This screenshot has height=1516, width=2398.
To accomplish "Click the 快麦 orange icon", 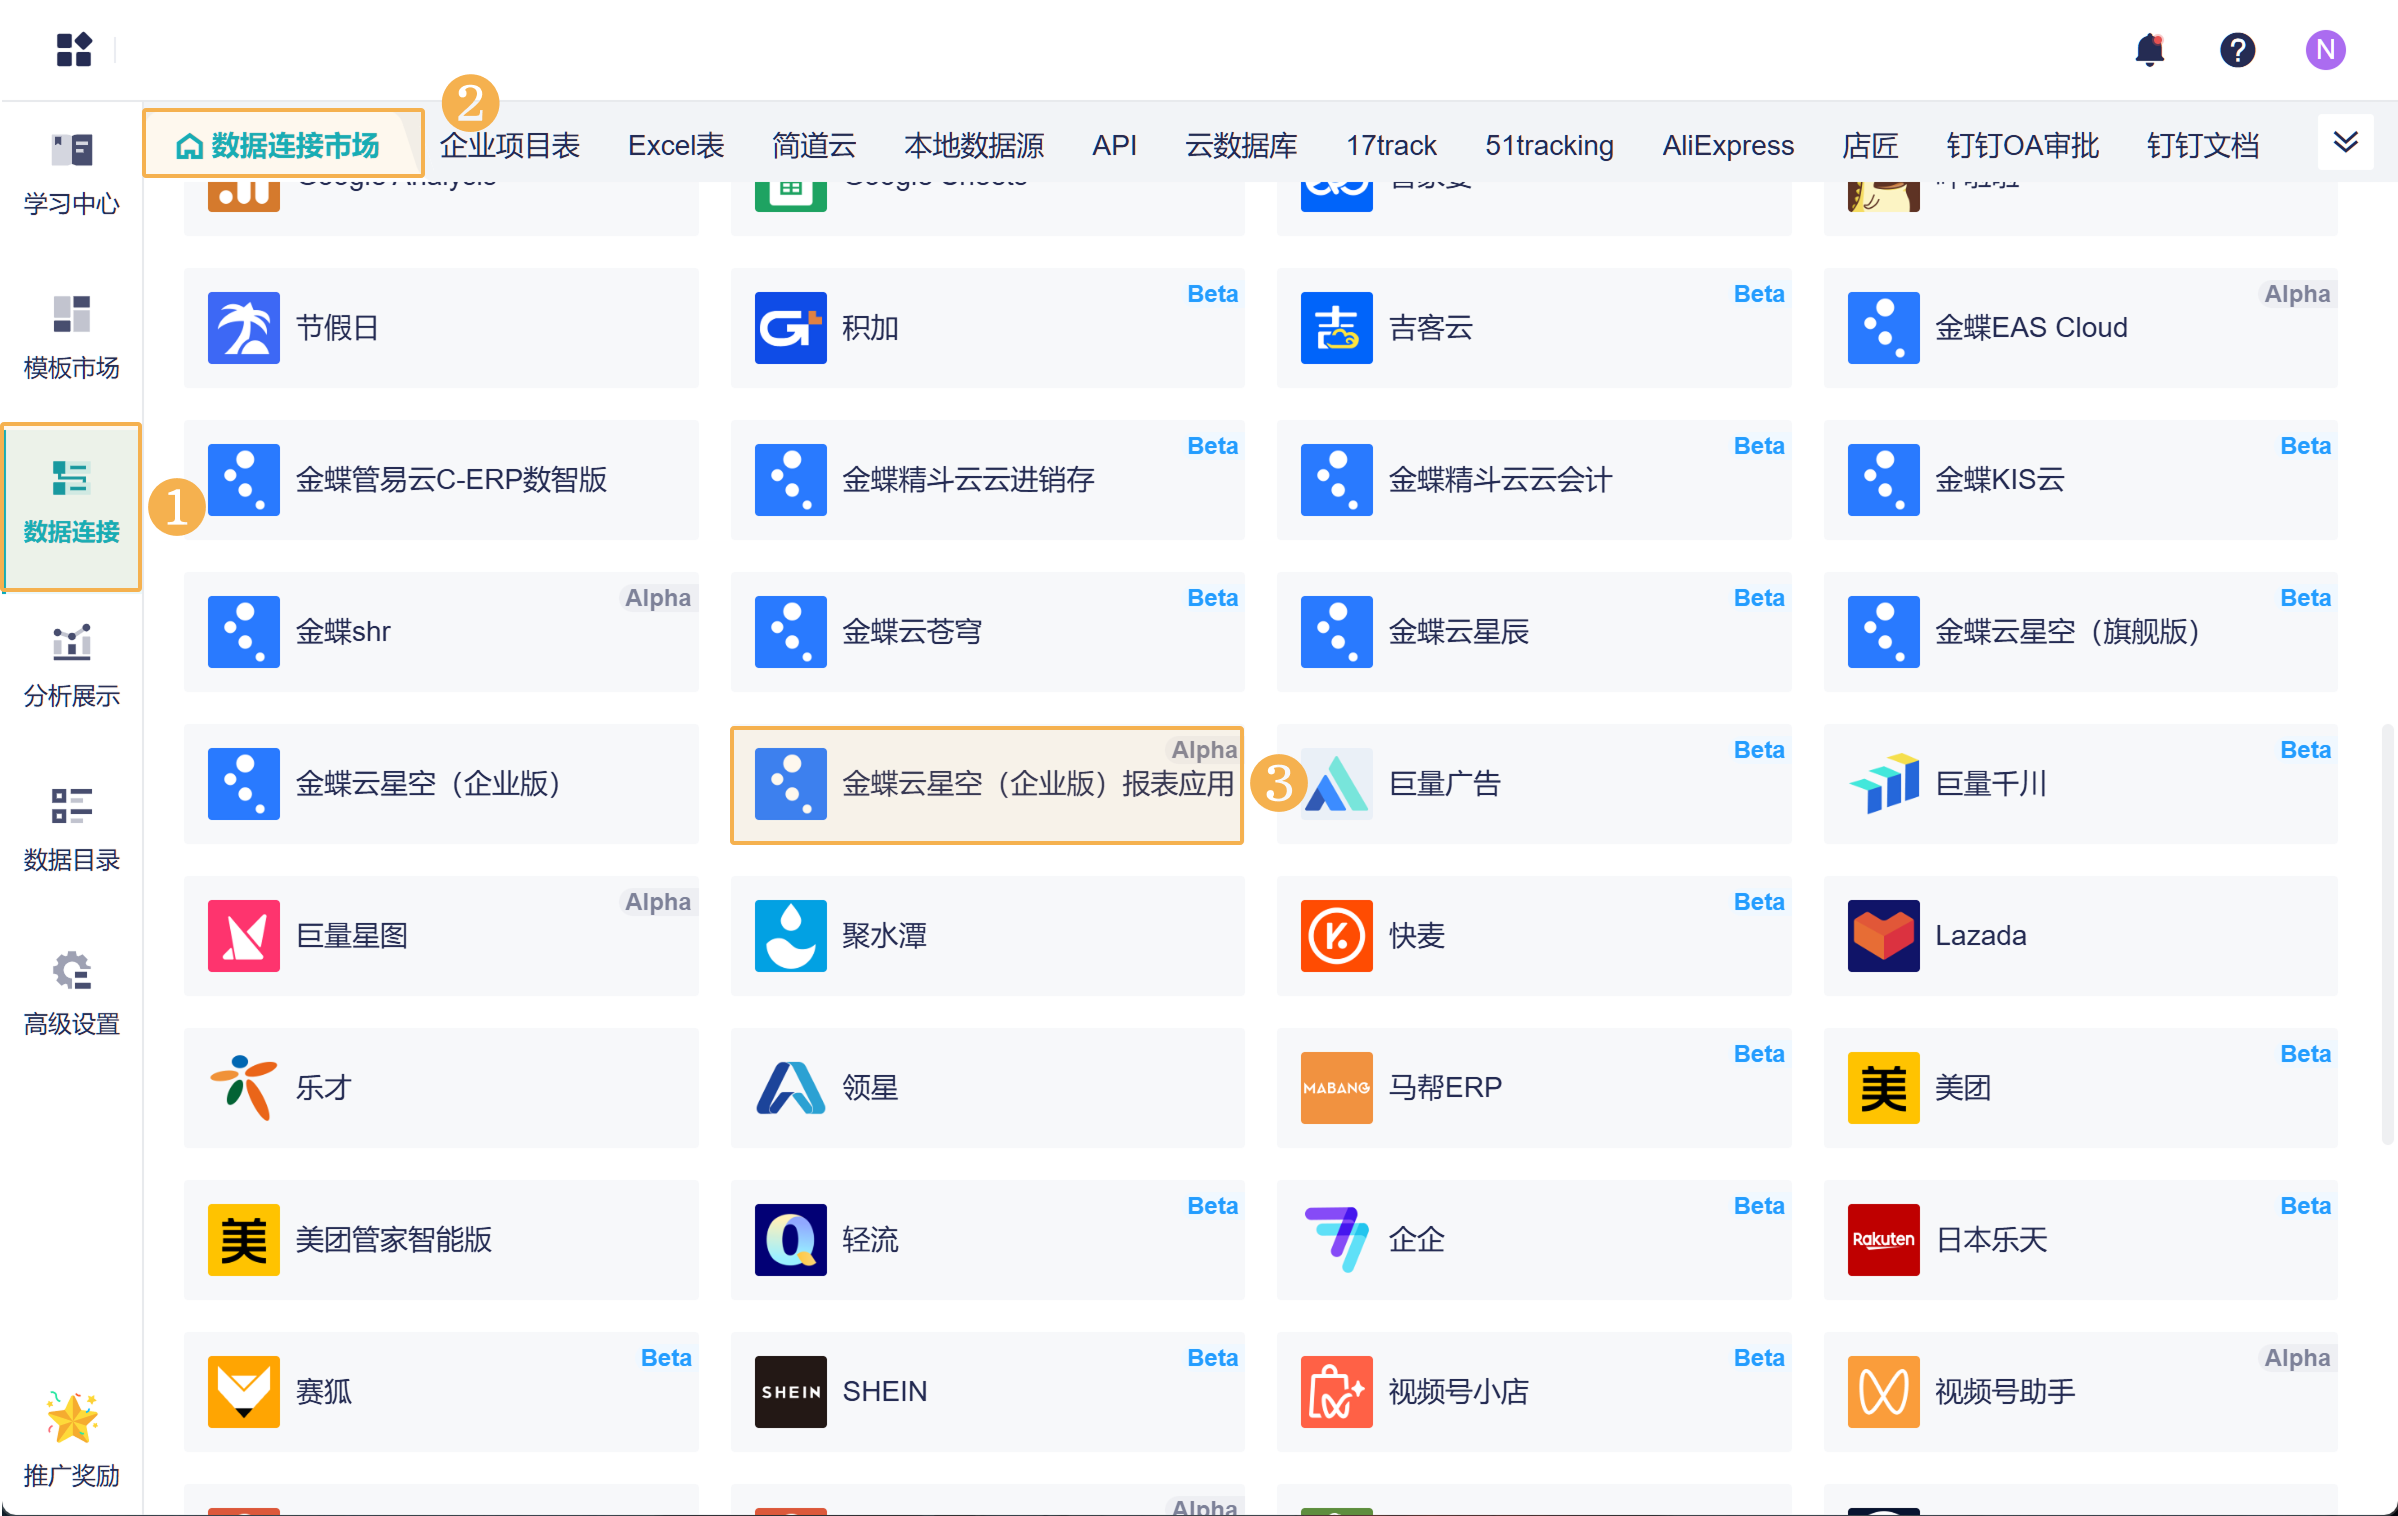I will pyautogui.click(x=1337, y=936).
